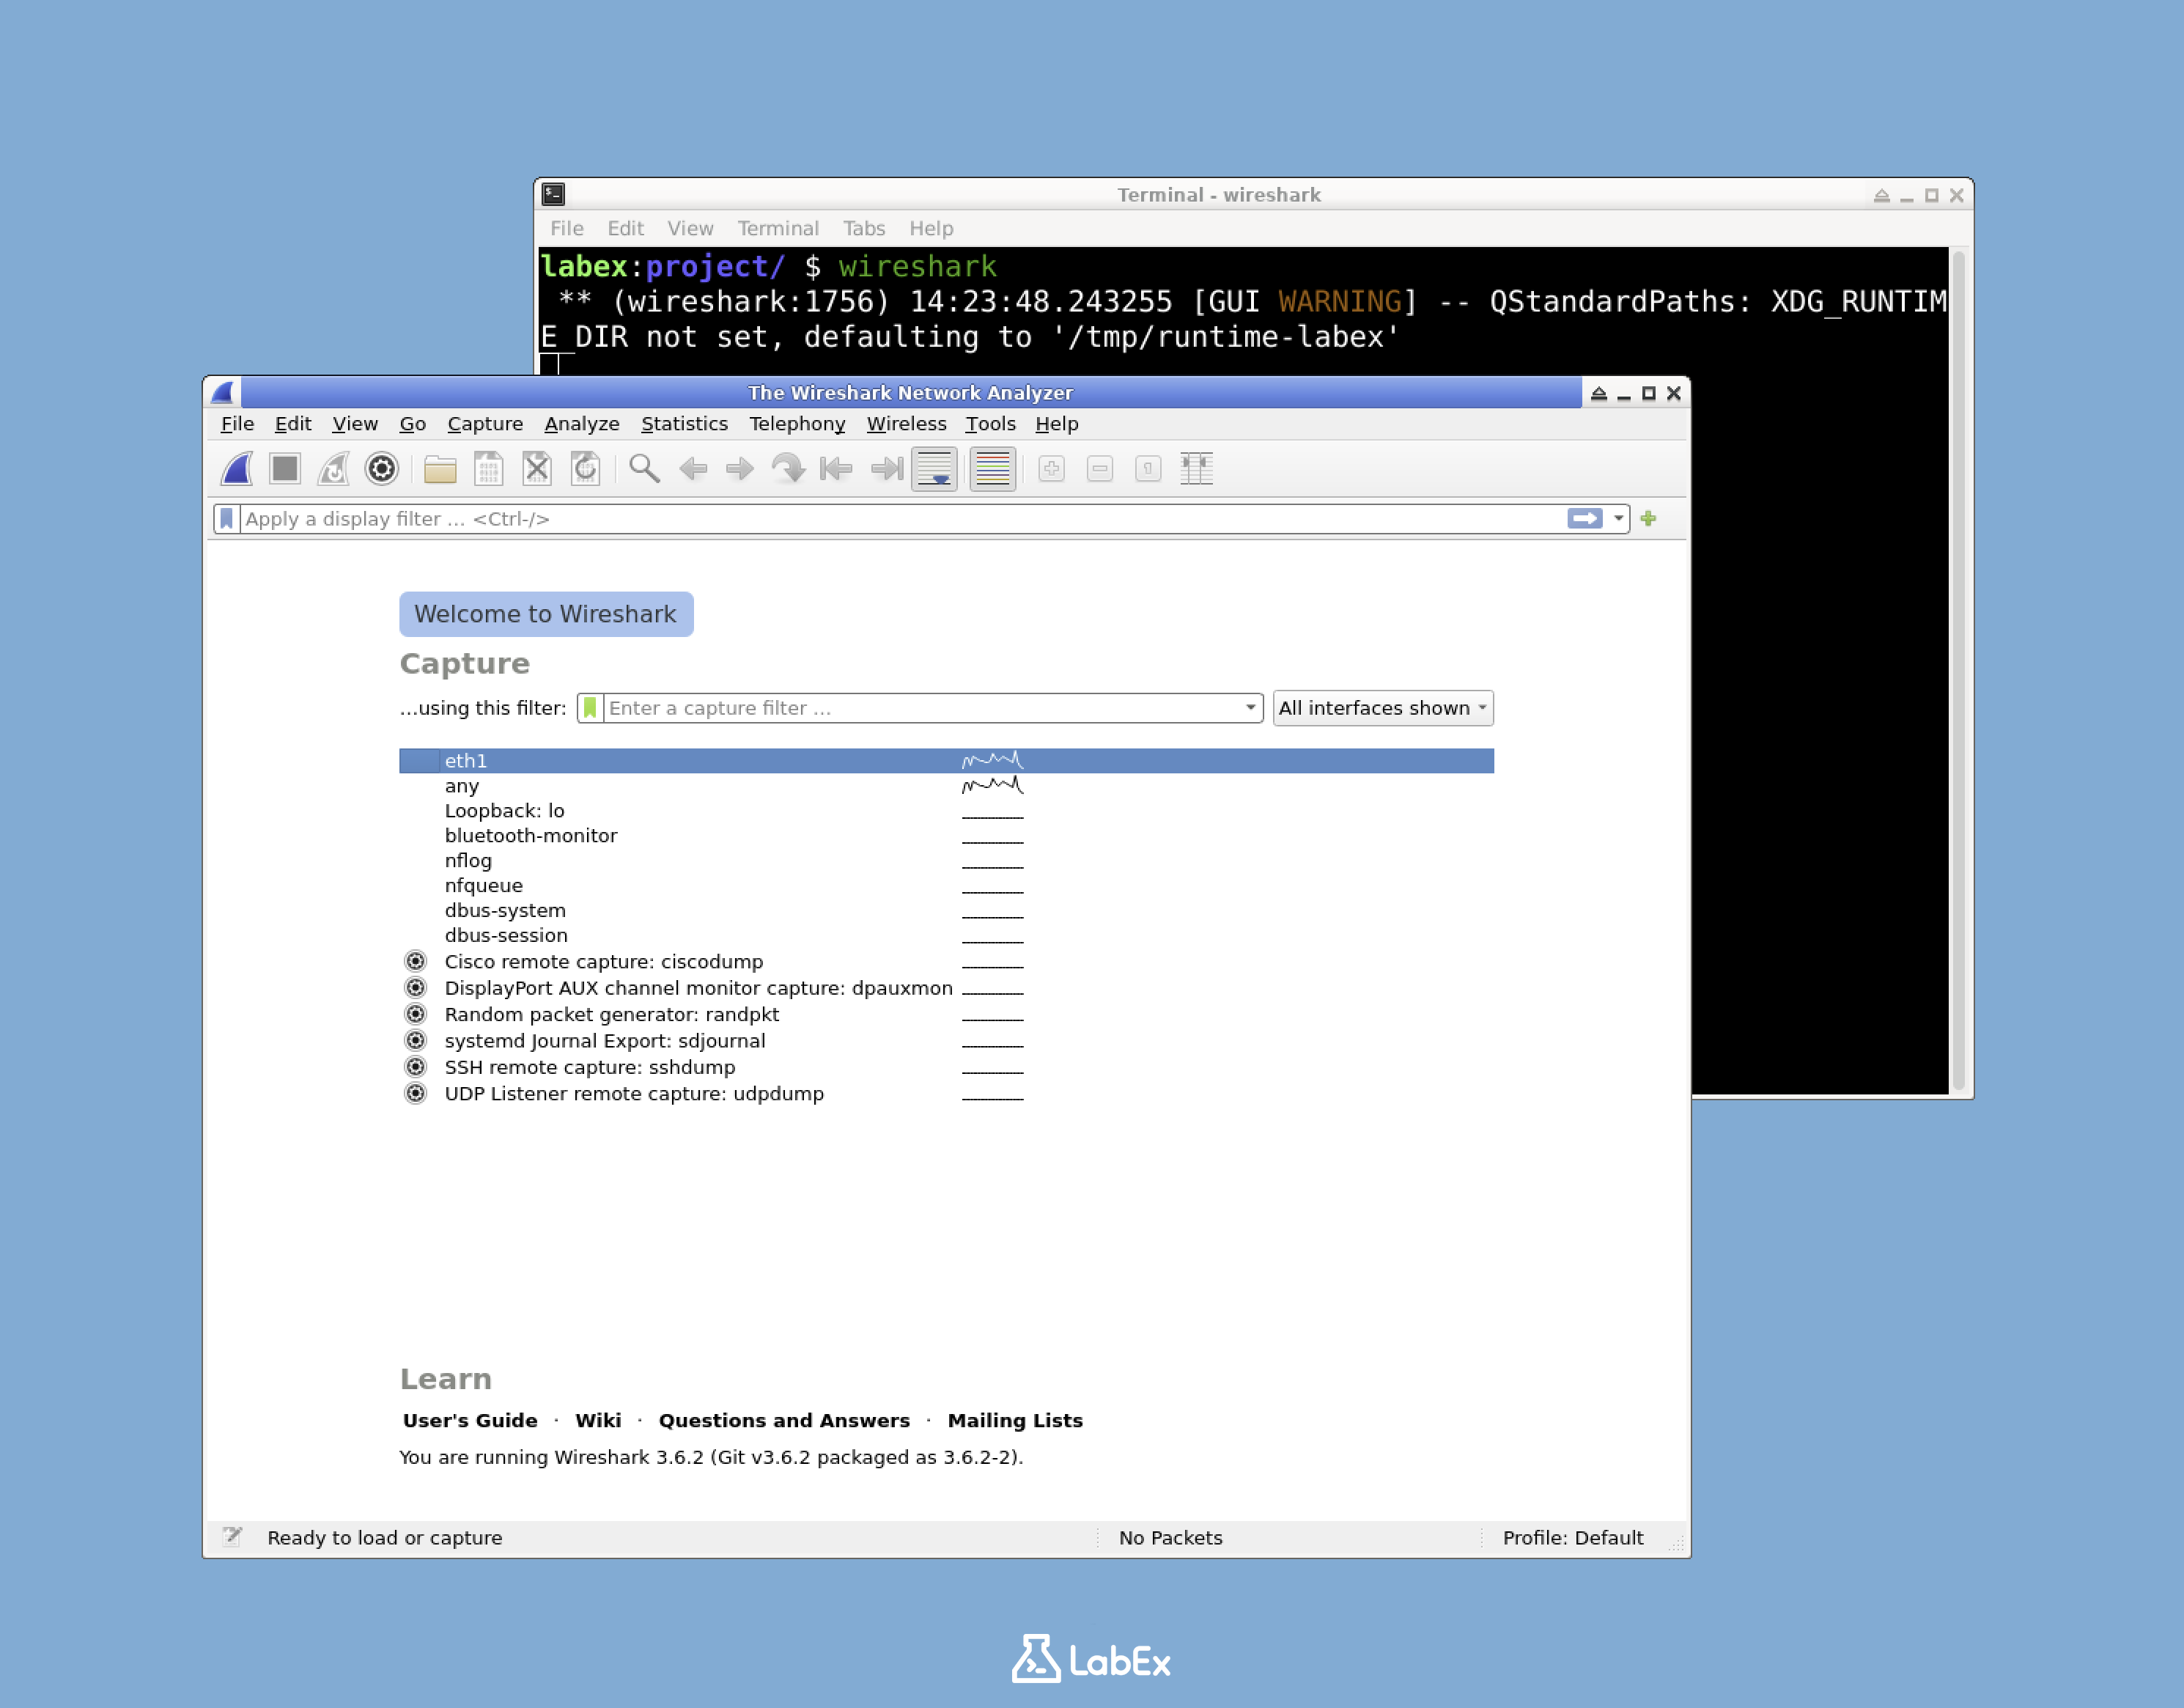Open capture options with the gear icon
The width and height of the screenshot is (2184, 1708).
[381, 468]
